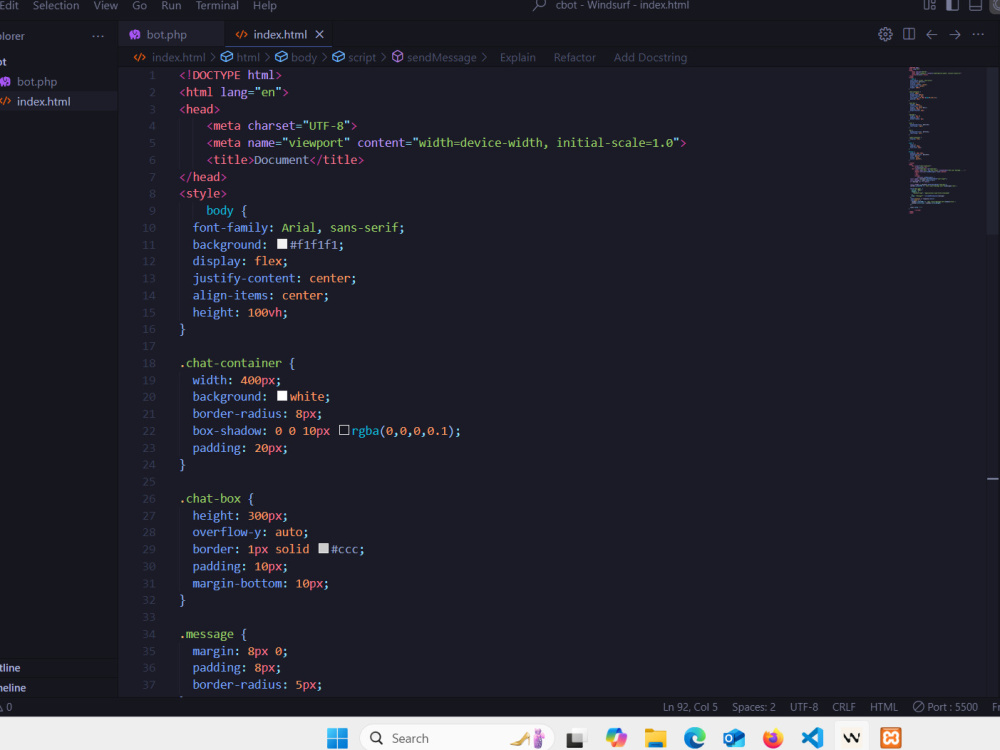Toggle bottom panel layout icon
Screen dimensions: 1000x750
point(975,6)
